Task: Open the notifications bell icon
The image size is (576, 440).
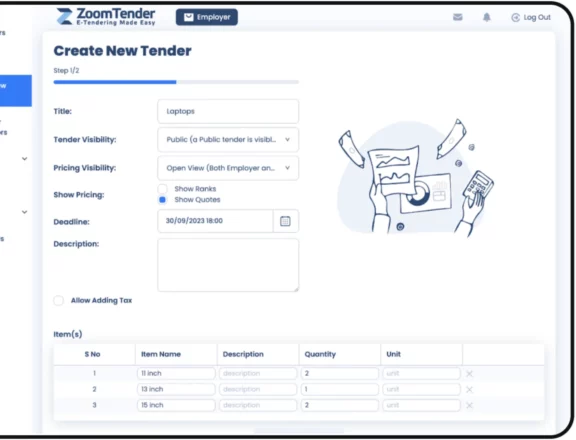Action: pos(487,17)
